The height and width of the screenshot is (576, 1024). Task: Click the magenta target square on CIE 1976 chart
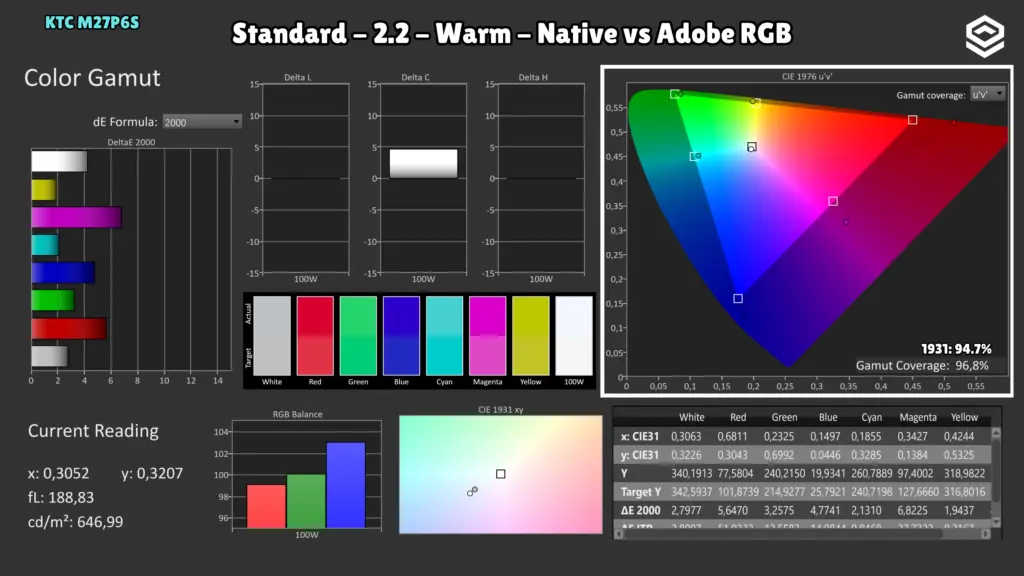[833, 201]
